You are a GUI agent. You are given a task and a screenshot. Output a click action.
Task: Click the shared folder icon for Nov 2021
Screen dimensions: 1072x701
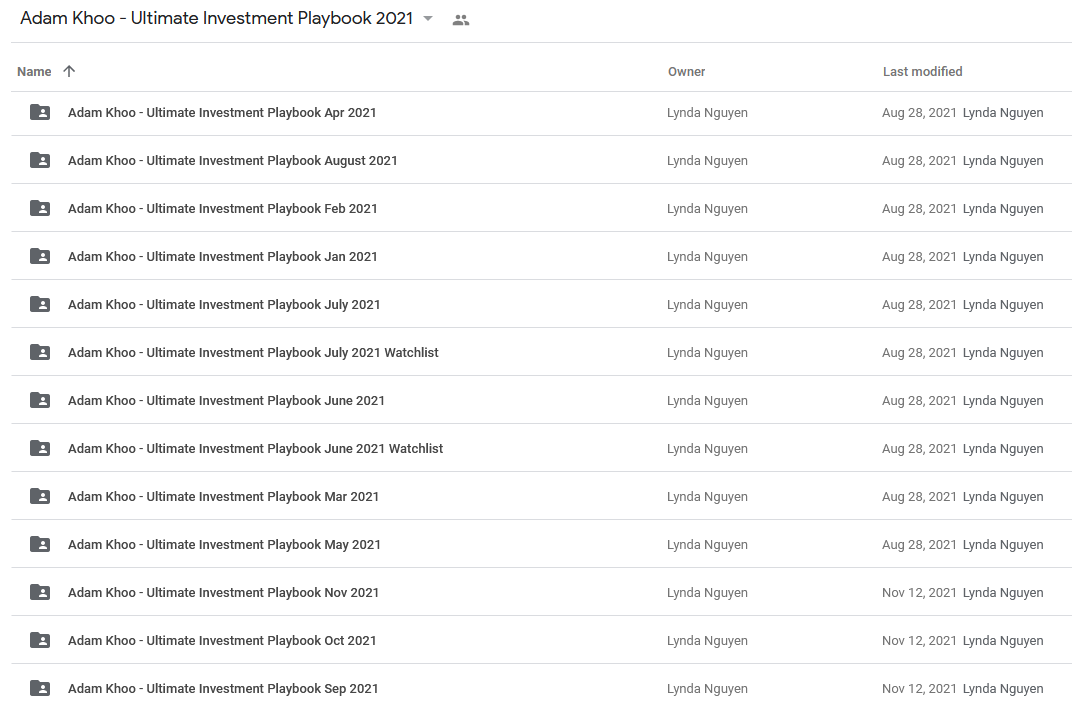[40, 592]
